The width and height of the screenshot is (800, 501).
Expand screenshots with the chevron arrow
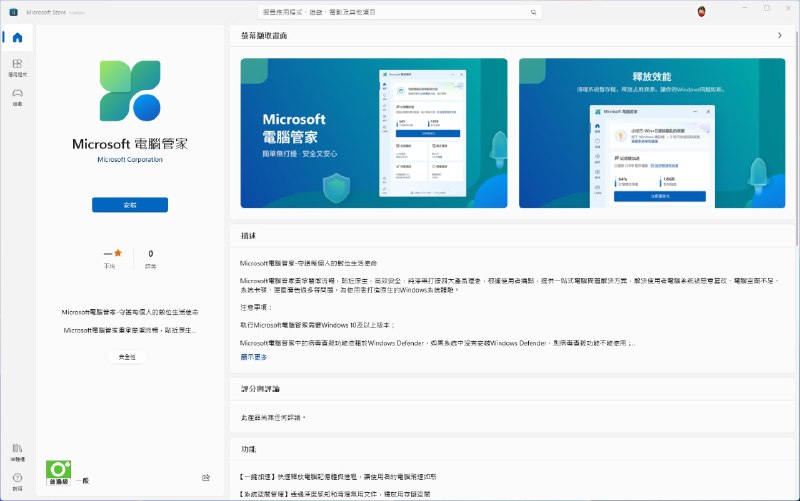tap(780, 35)
